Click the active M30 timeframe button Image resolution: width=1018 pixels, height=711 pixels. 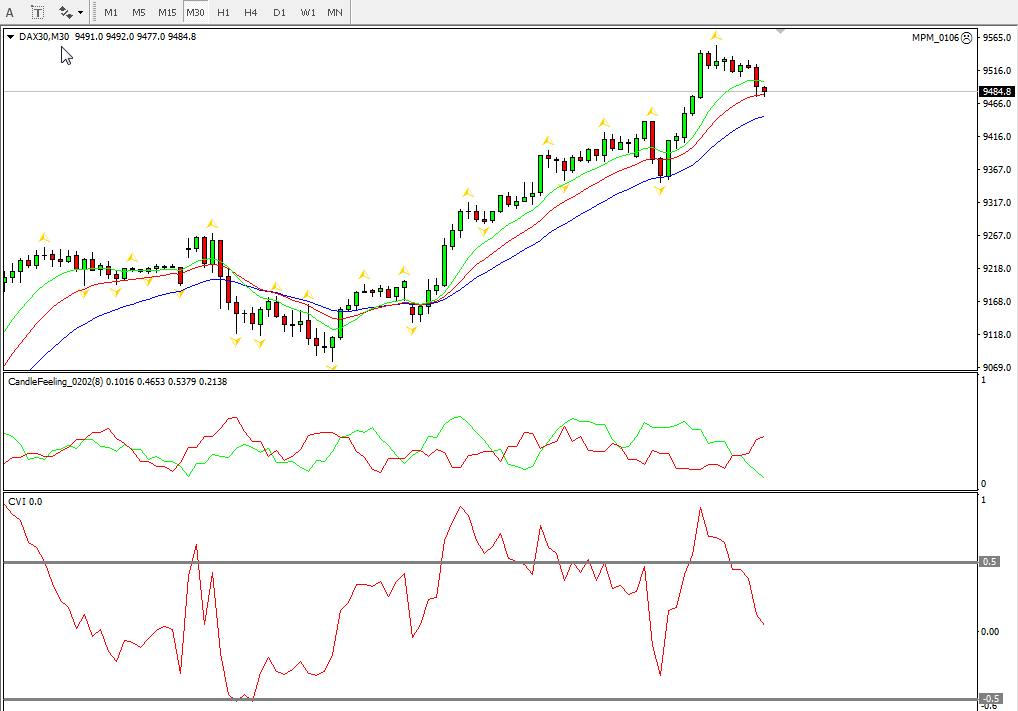[x=195, y=12]
